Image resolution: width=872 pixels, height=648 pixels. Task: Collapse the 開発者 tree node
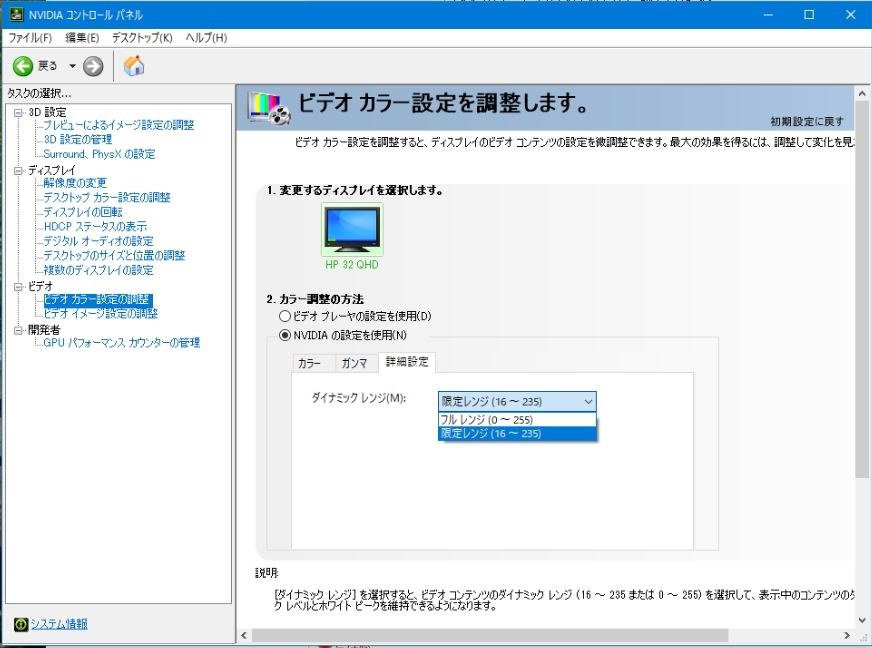18,330
